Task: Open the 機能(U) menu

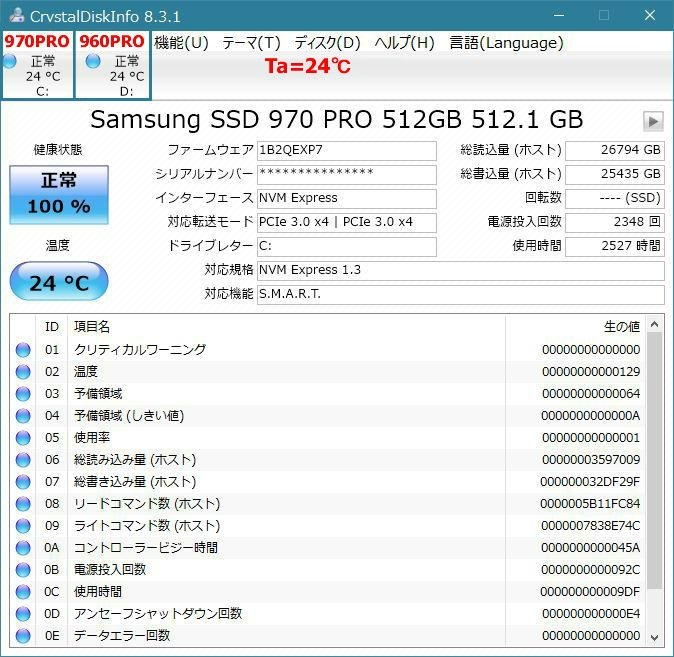Action: [x=181, y=43]
